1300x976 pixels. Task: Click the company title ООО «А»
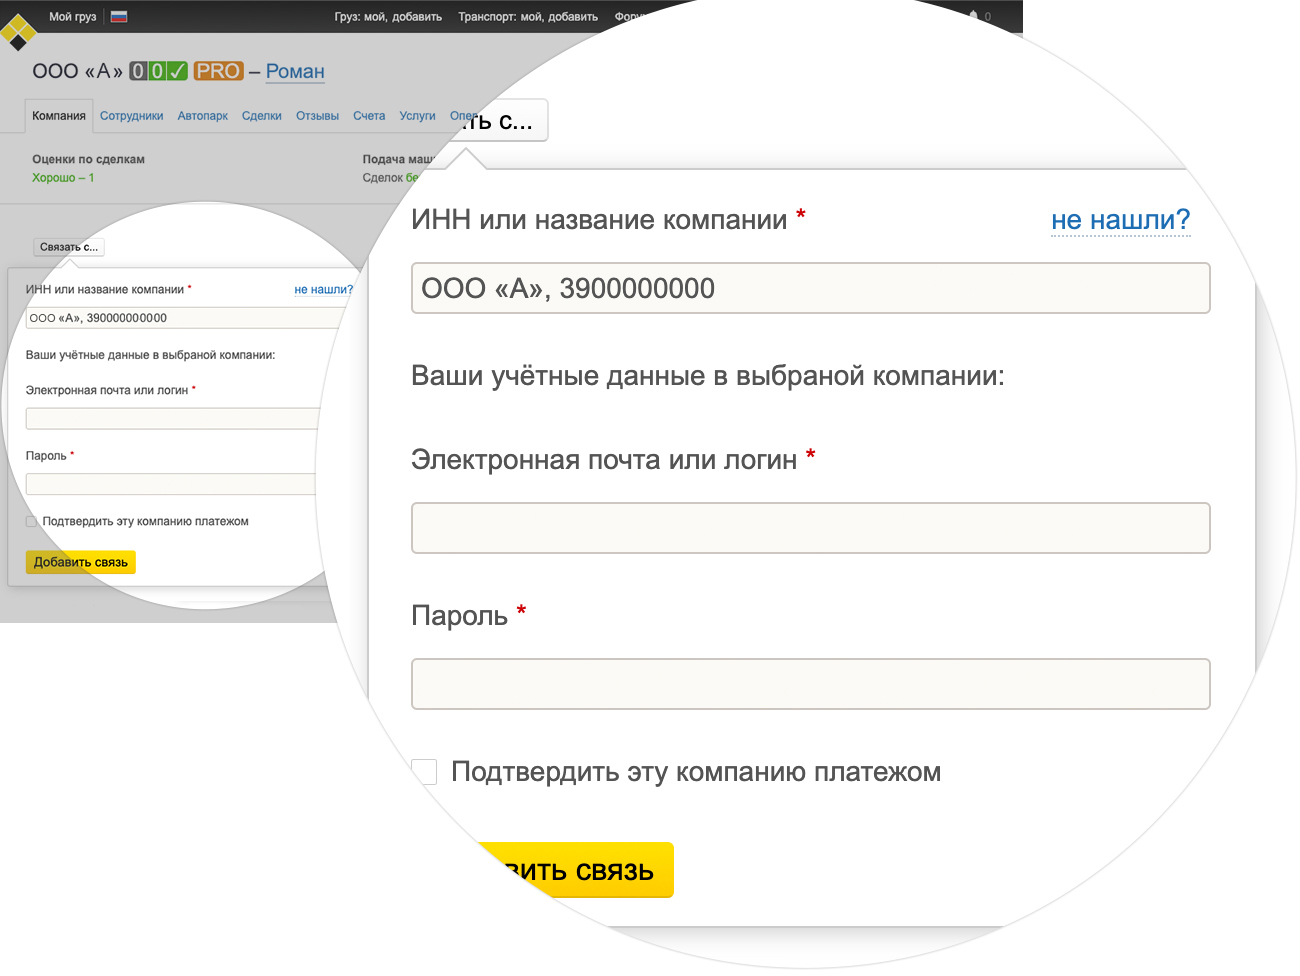pyautogui.click(x=77, y=71)
